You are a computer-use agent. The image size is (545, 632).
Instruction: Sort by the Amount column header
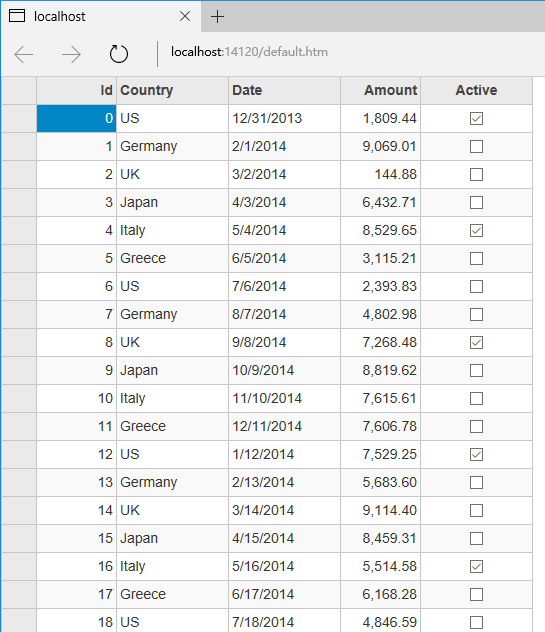click(381, 90)
